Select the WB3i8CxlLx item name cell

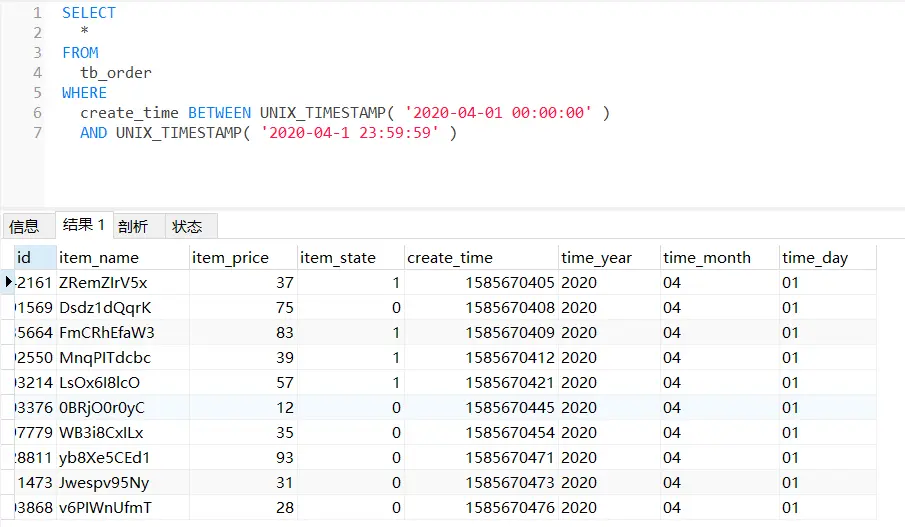[123, 433]
